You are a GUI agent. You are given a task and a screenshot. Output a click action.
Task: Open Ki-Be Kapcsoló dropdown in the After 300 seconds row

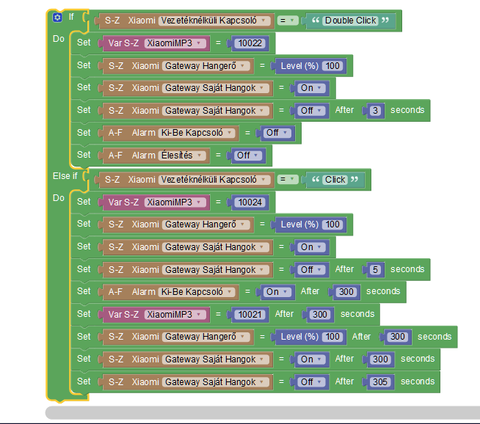[x=196, y=292]
